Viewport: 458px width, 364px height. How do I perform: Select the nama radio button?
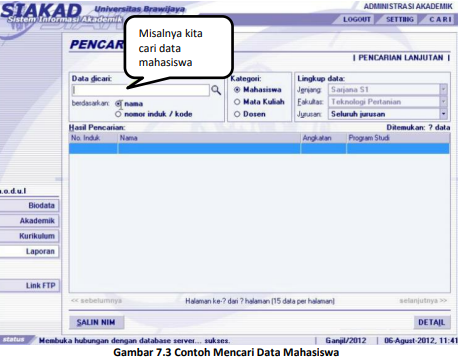(x=118, y=104)
